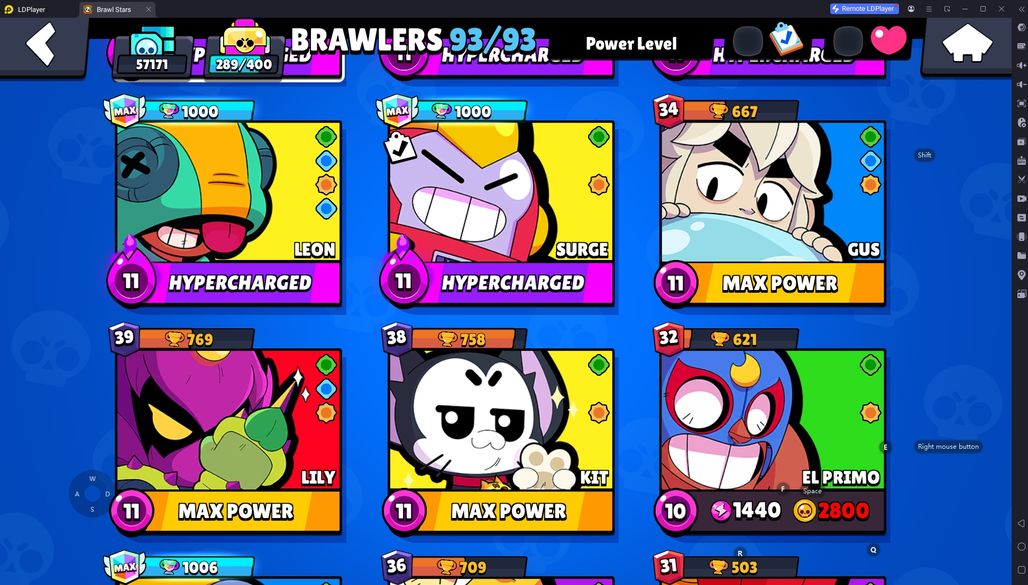
Task: Click the checklist mark on Surge's card
Action: (400, 148)
